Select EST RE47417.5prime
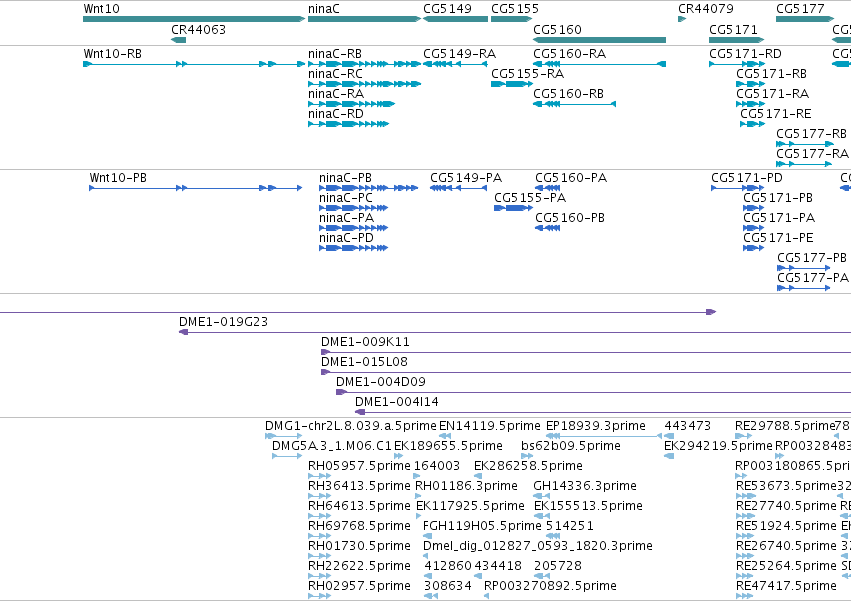The height and width of the screenshot is (601, 851). click(x=744, y=596)
